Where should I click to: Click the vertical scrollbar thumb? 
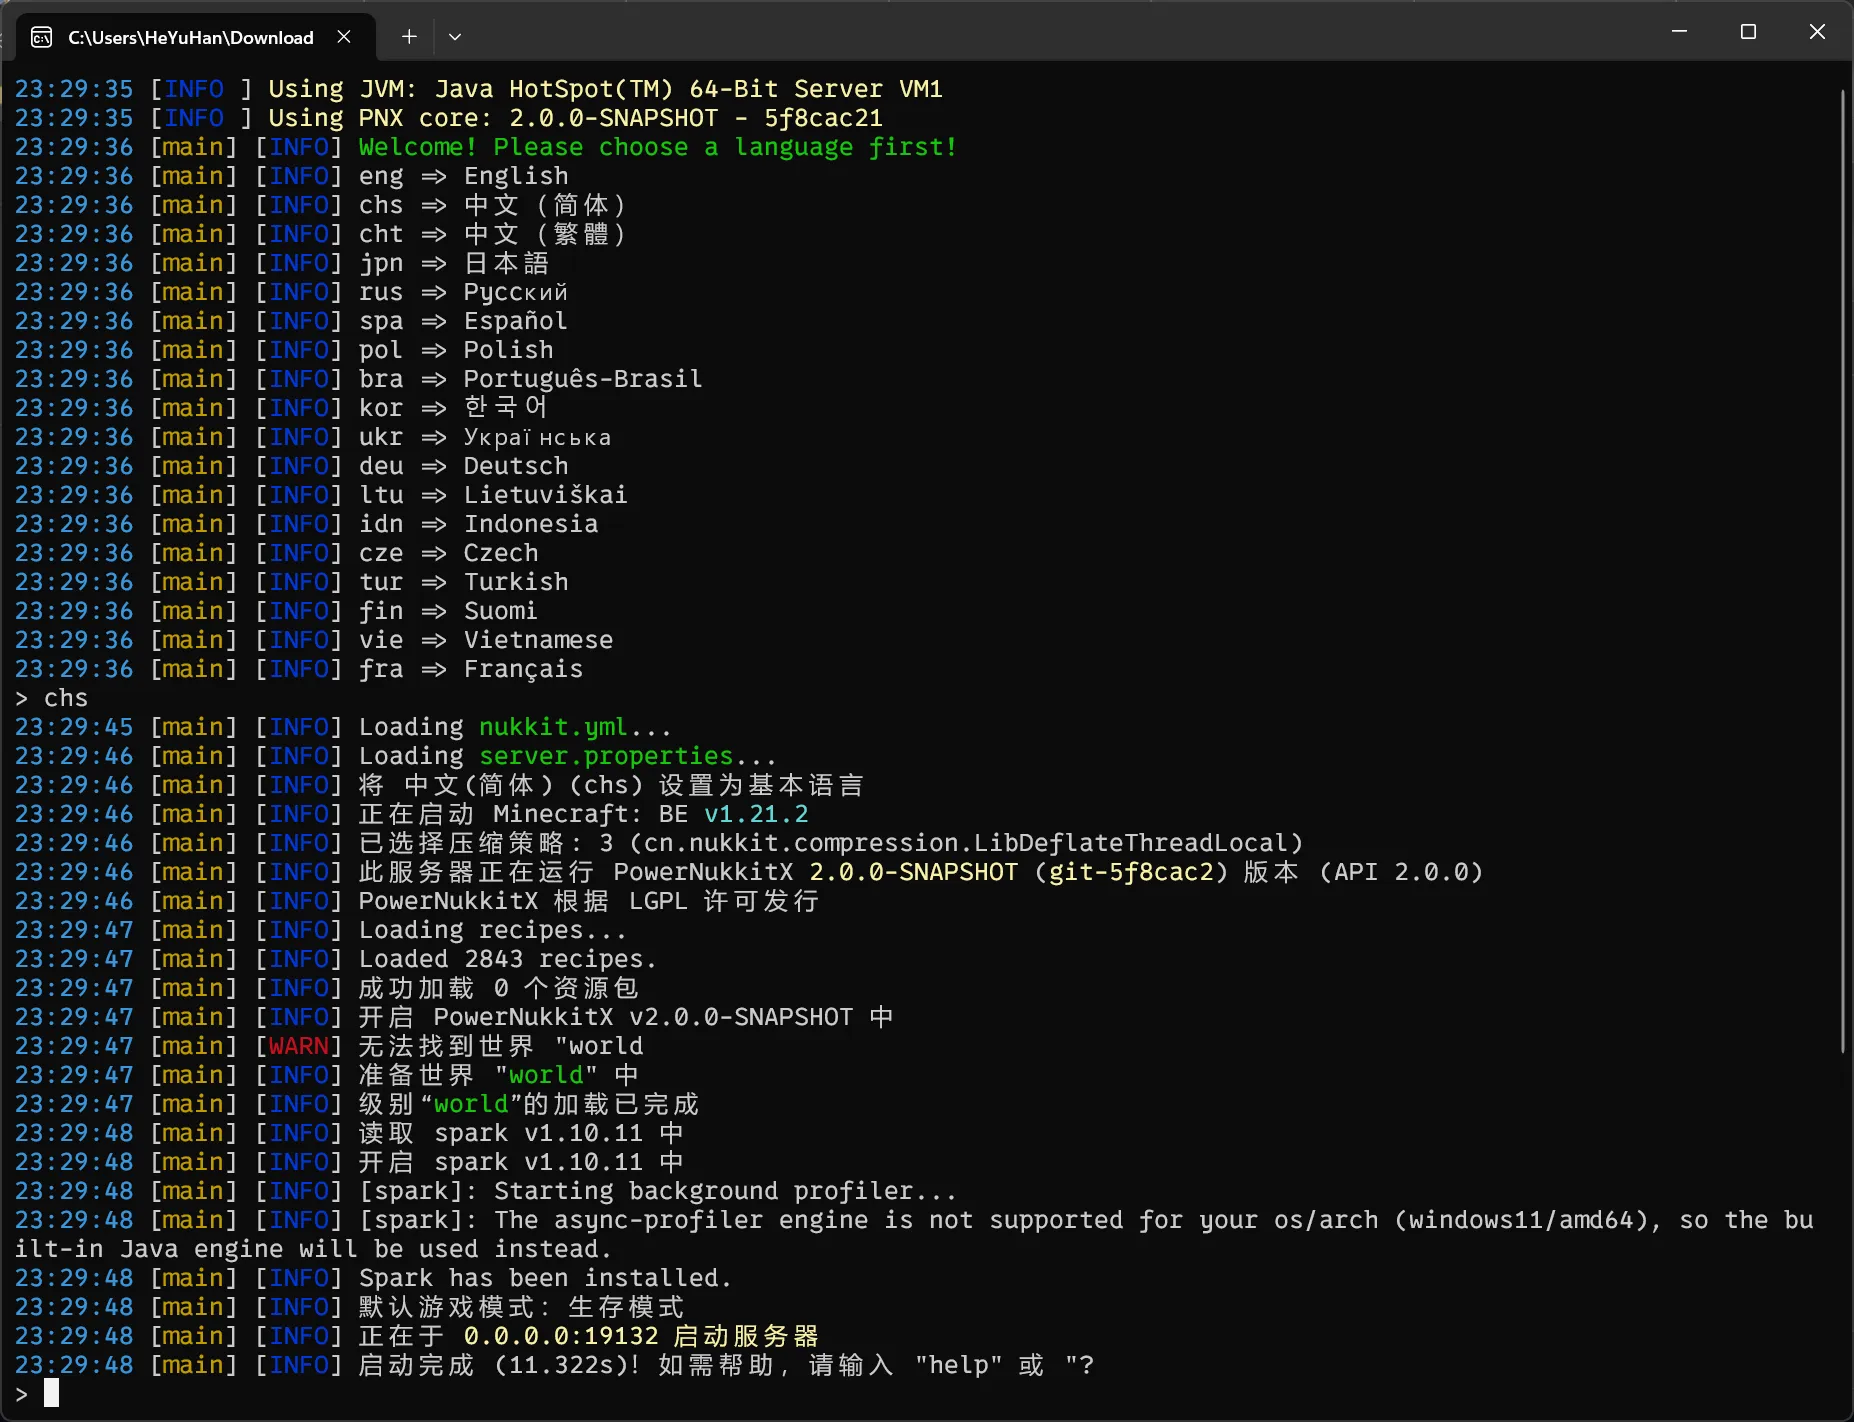coord(1842,570)
